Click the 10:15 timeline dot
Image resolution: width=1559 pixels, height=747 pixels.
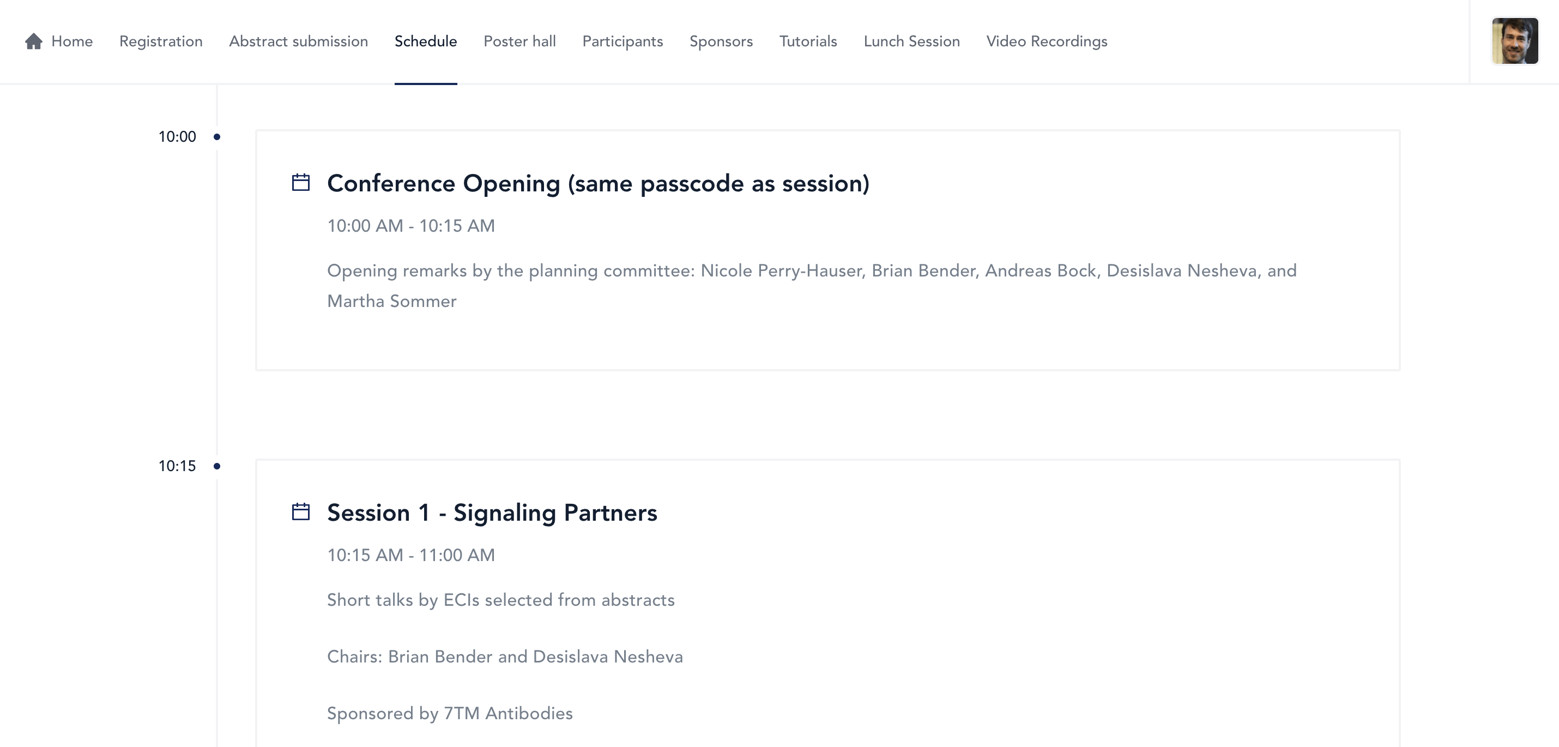click(x=217, y=466)
